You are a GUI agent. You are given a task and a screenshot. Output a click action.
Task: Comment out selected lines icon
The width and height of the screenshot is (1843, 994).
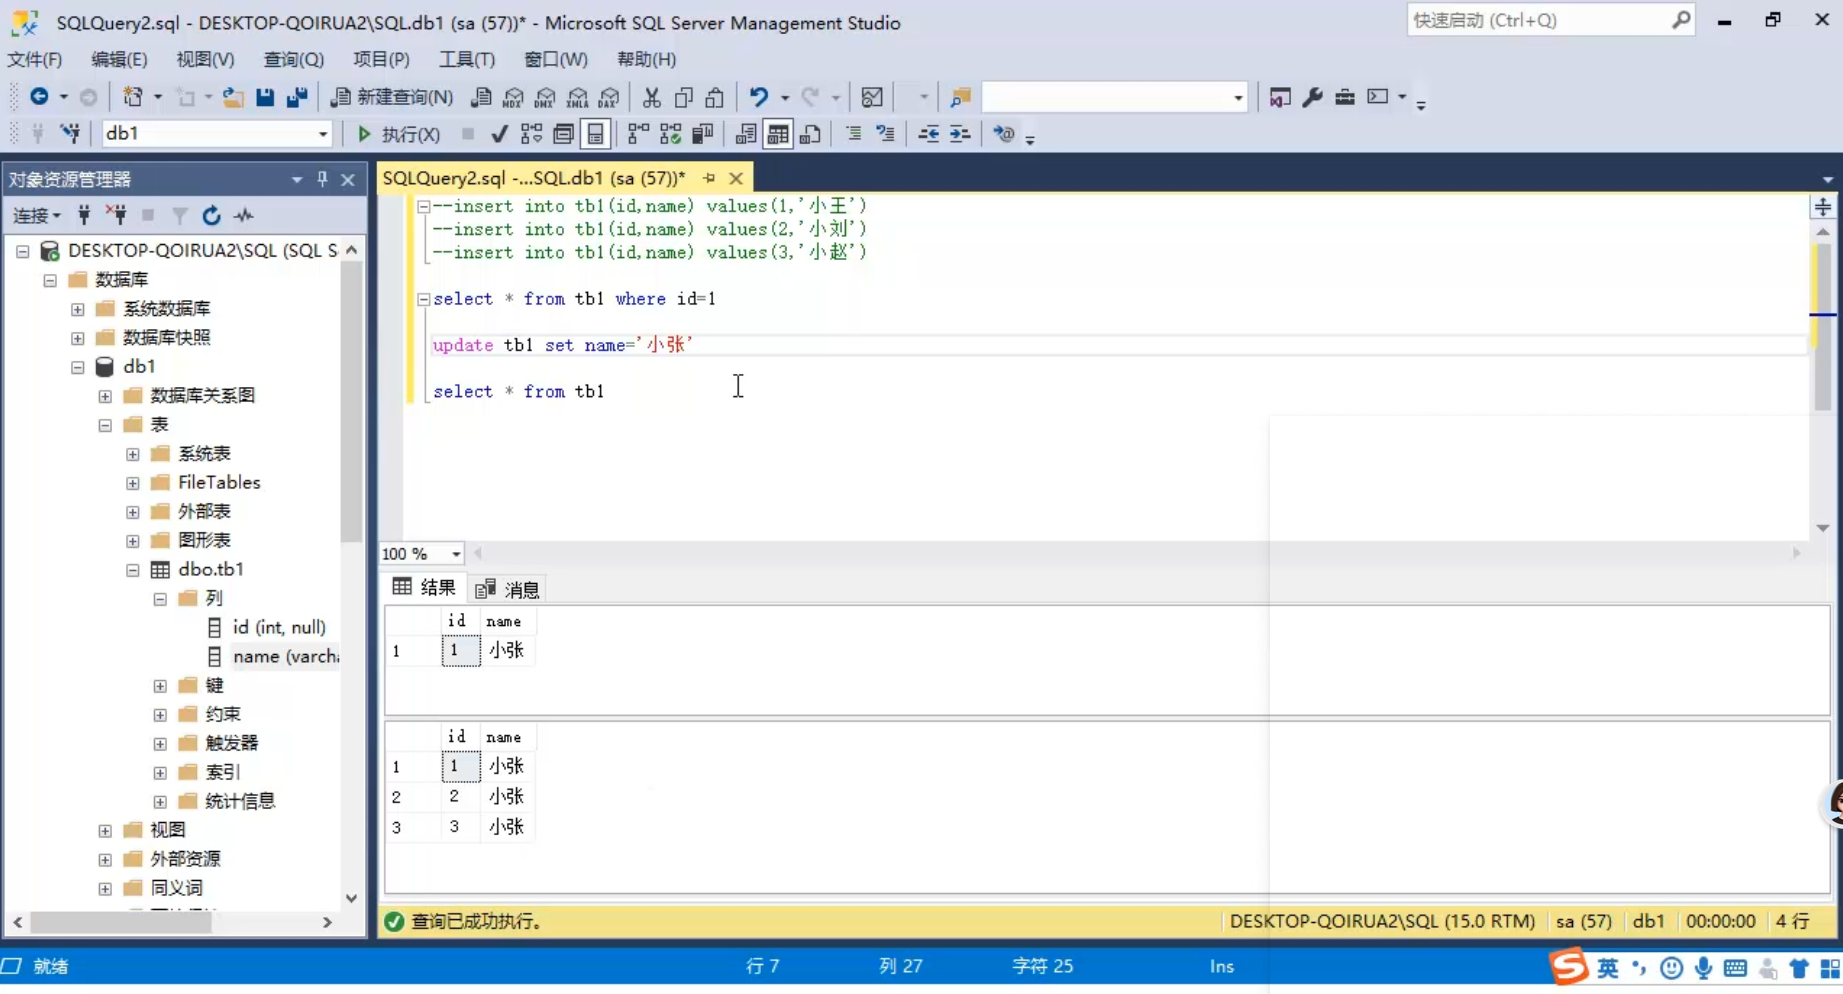pyautogui.click(x=853, y=134)
